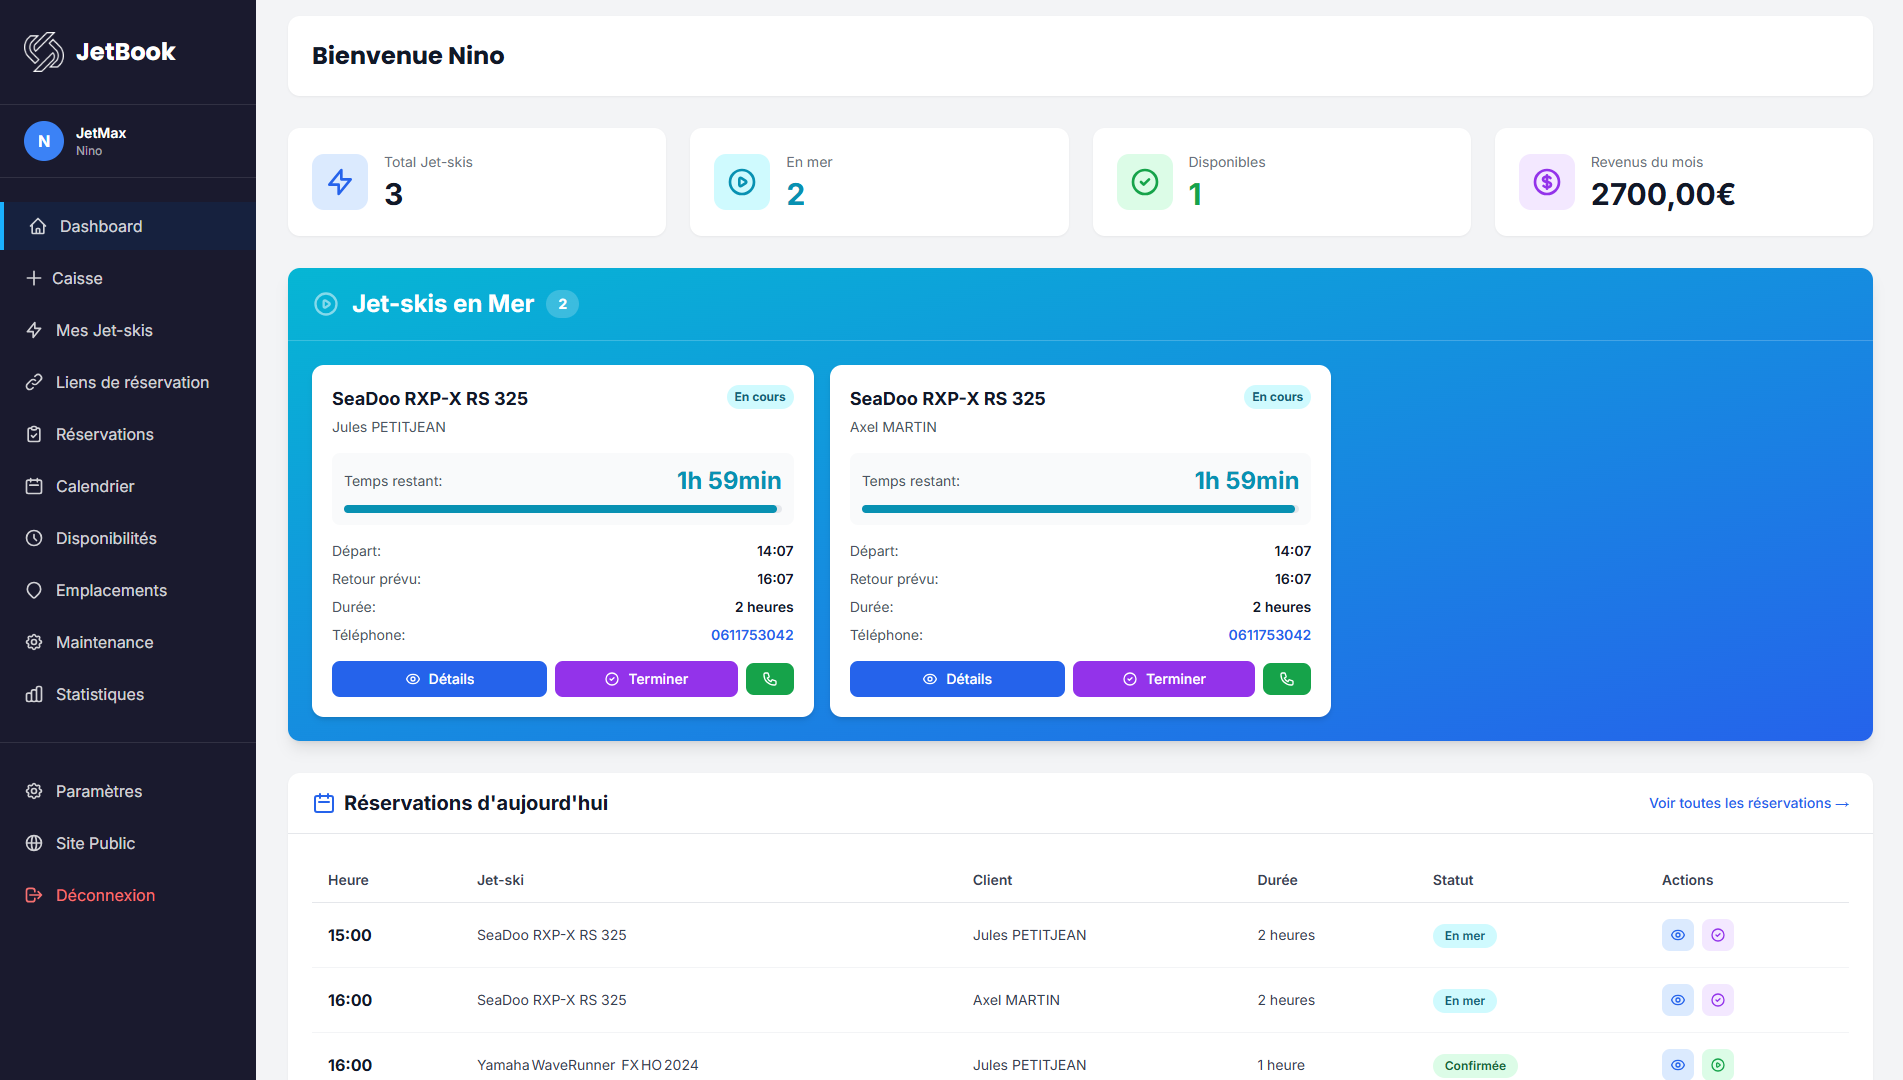Open Calendrier from the sidebar
Image resolution: width=1903 pixels, height=1080 pixels.
(95, 486)
